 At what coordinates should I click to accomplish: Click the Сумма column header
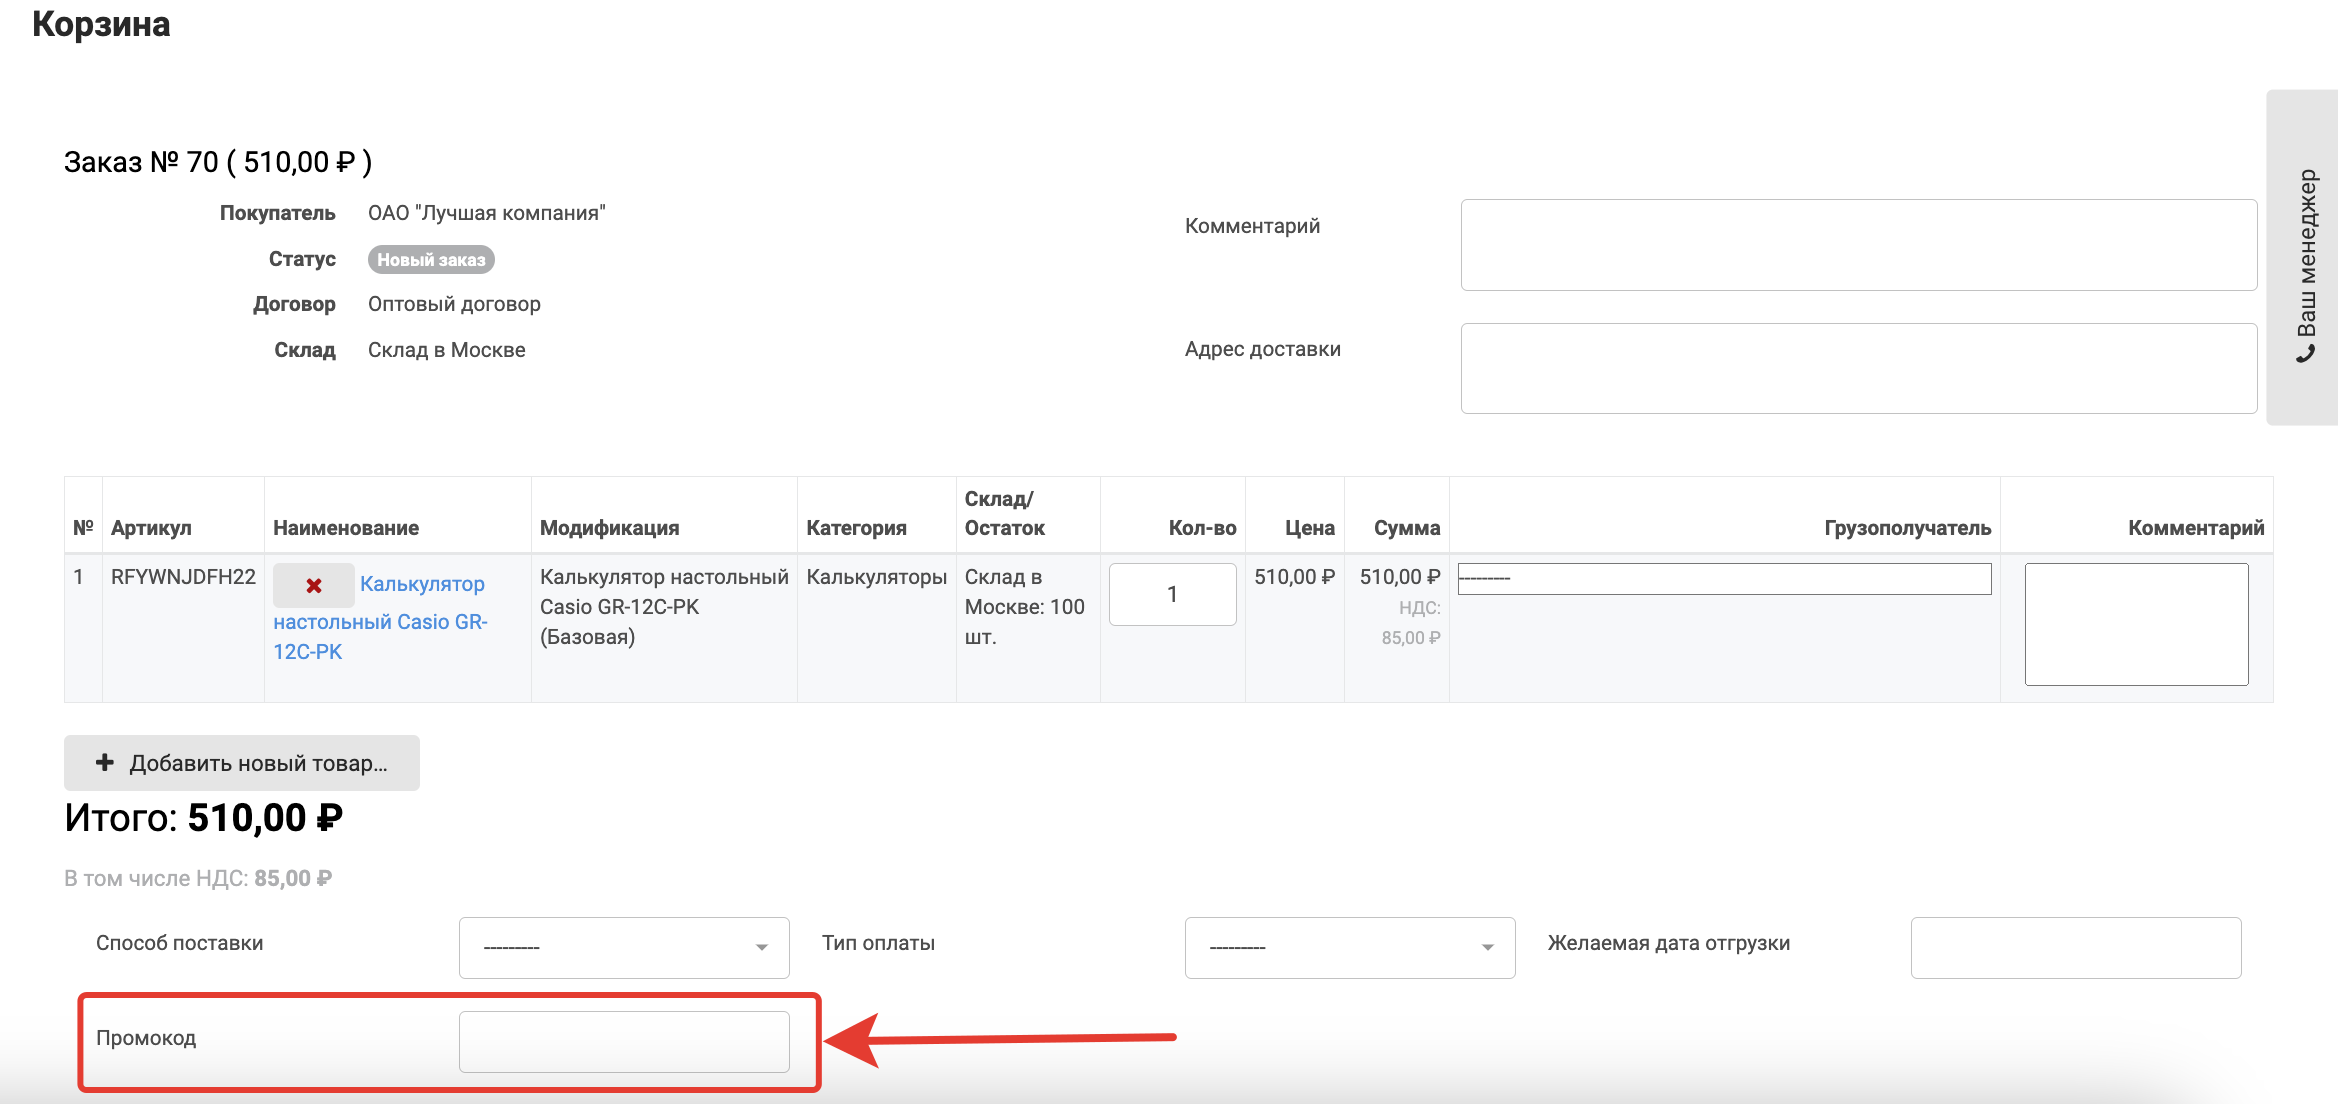pos(1406,528)
